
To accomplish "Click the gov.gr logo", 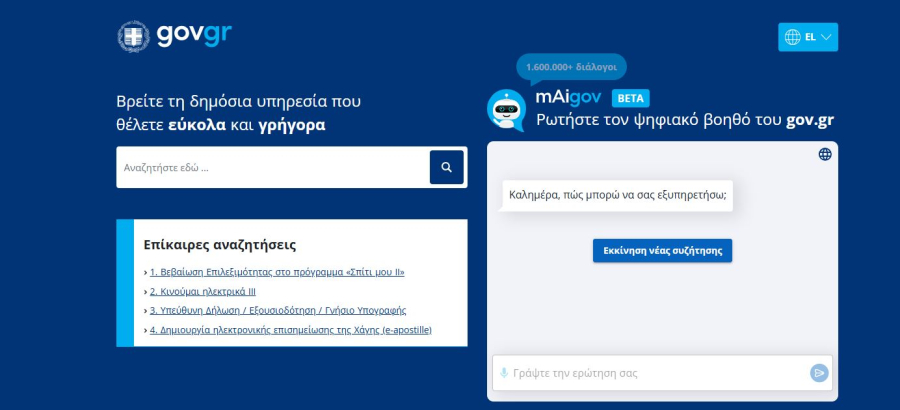I will 174,36.
